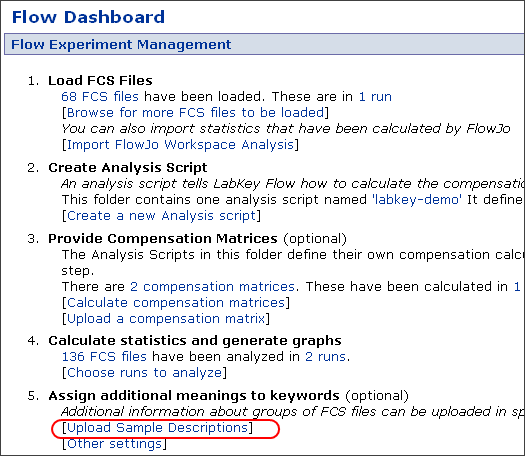Browse for more FCS files to be loaded

tap(196, 113)
